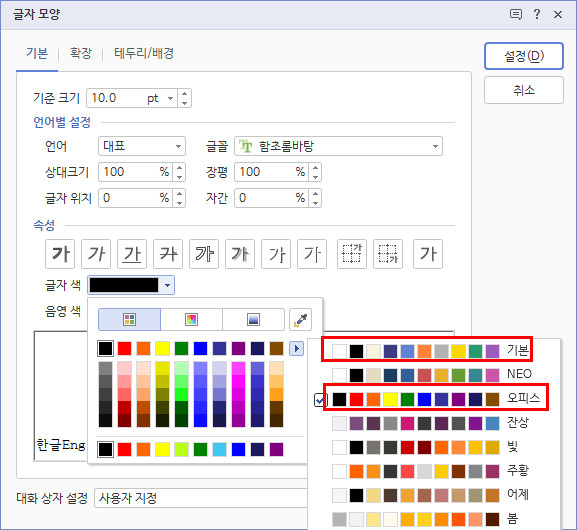Apply subscript attribute icon
The height and width of the screenshot is (530, 577).
[388, 254]
